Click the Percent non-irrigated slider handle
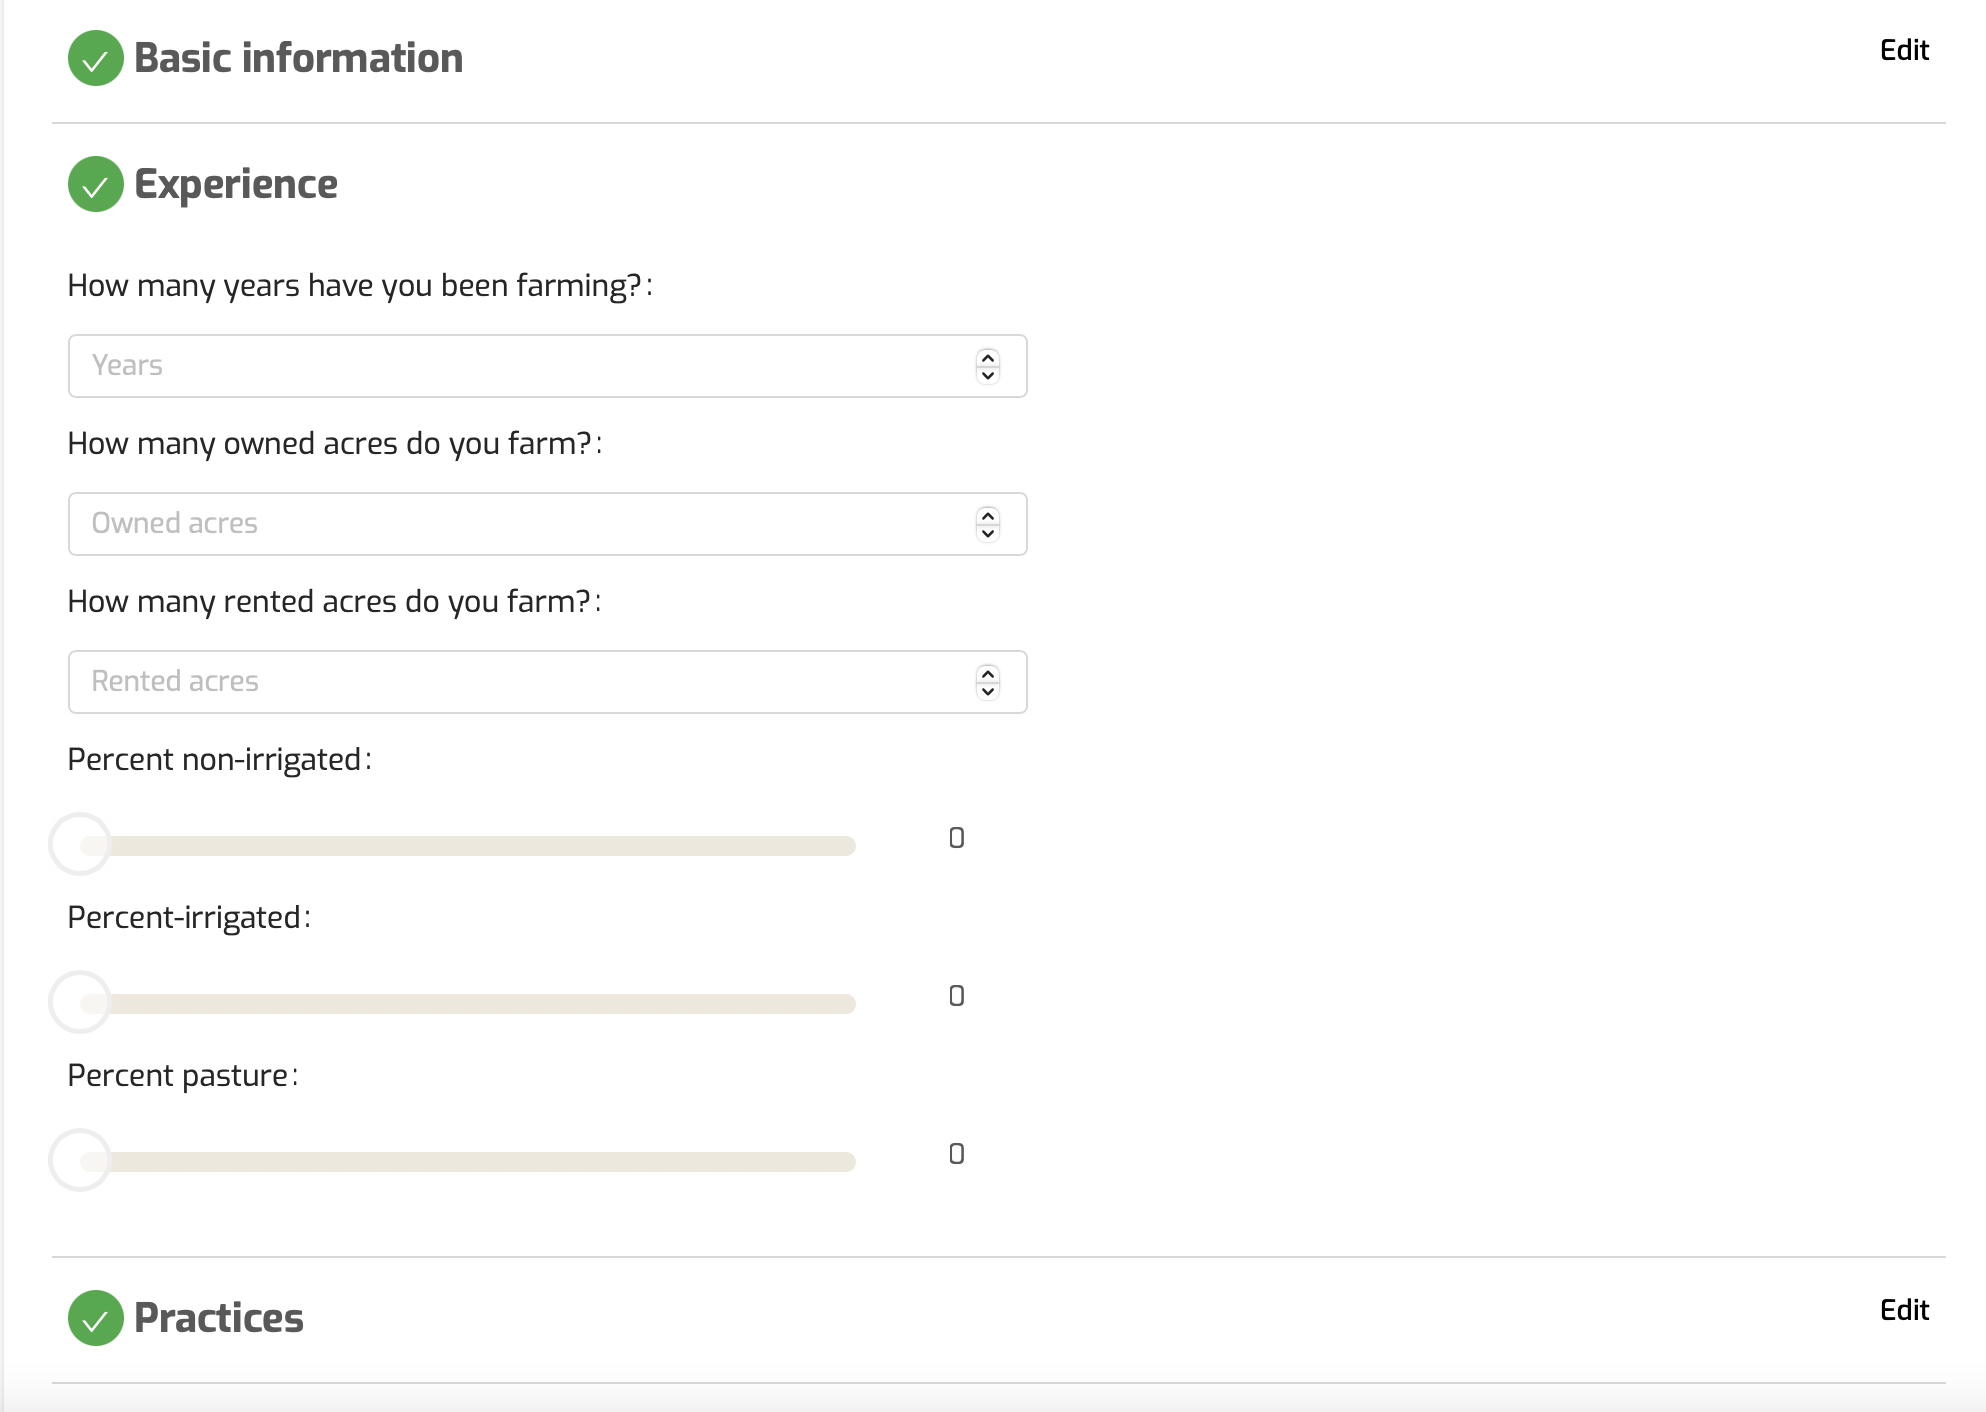This screenshot has width=1986, height=1412. tap(80, 845)
